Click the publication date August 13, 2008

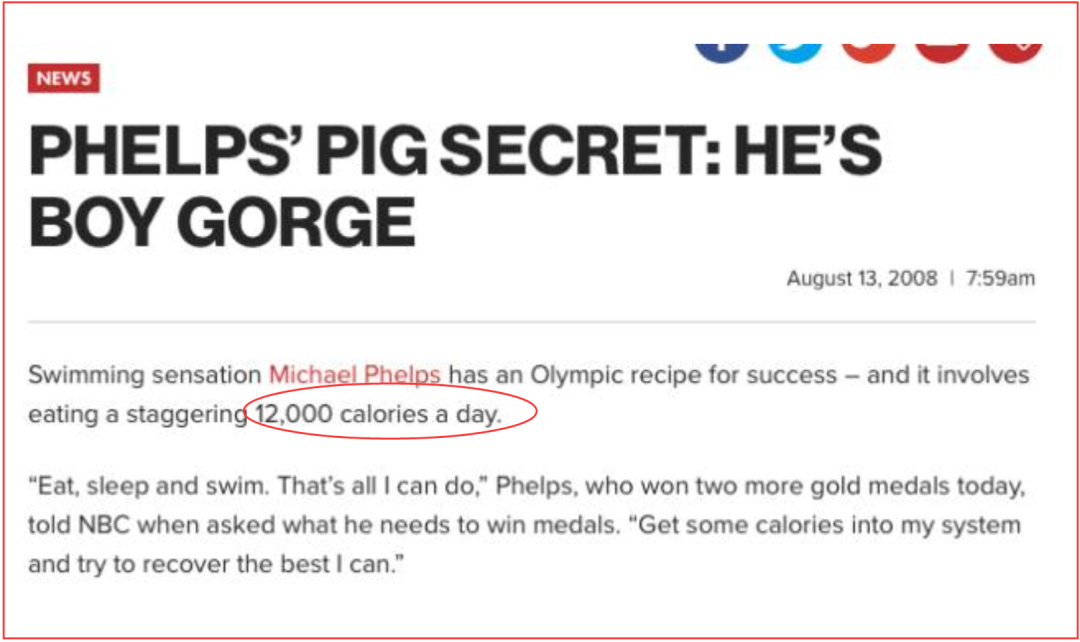click(861, 279)
